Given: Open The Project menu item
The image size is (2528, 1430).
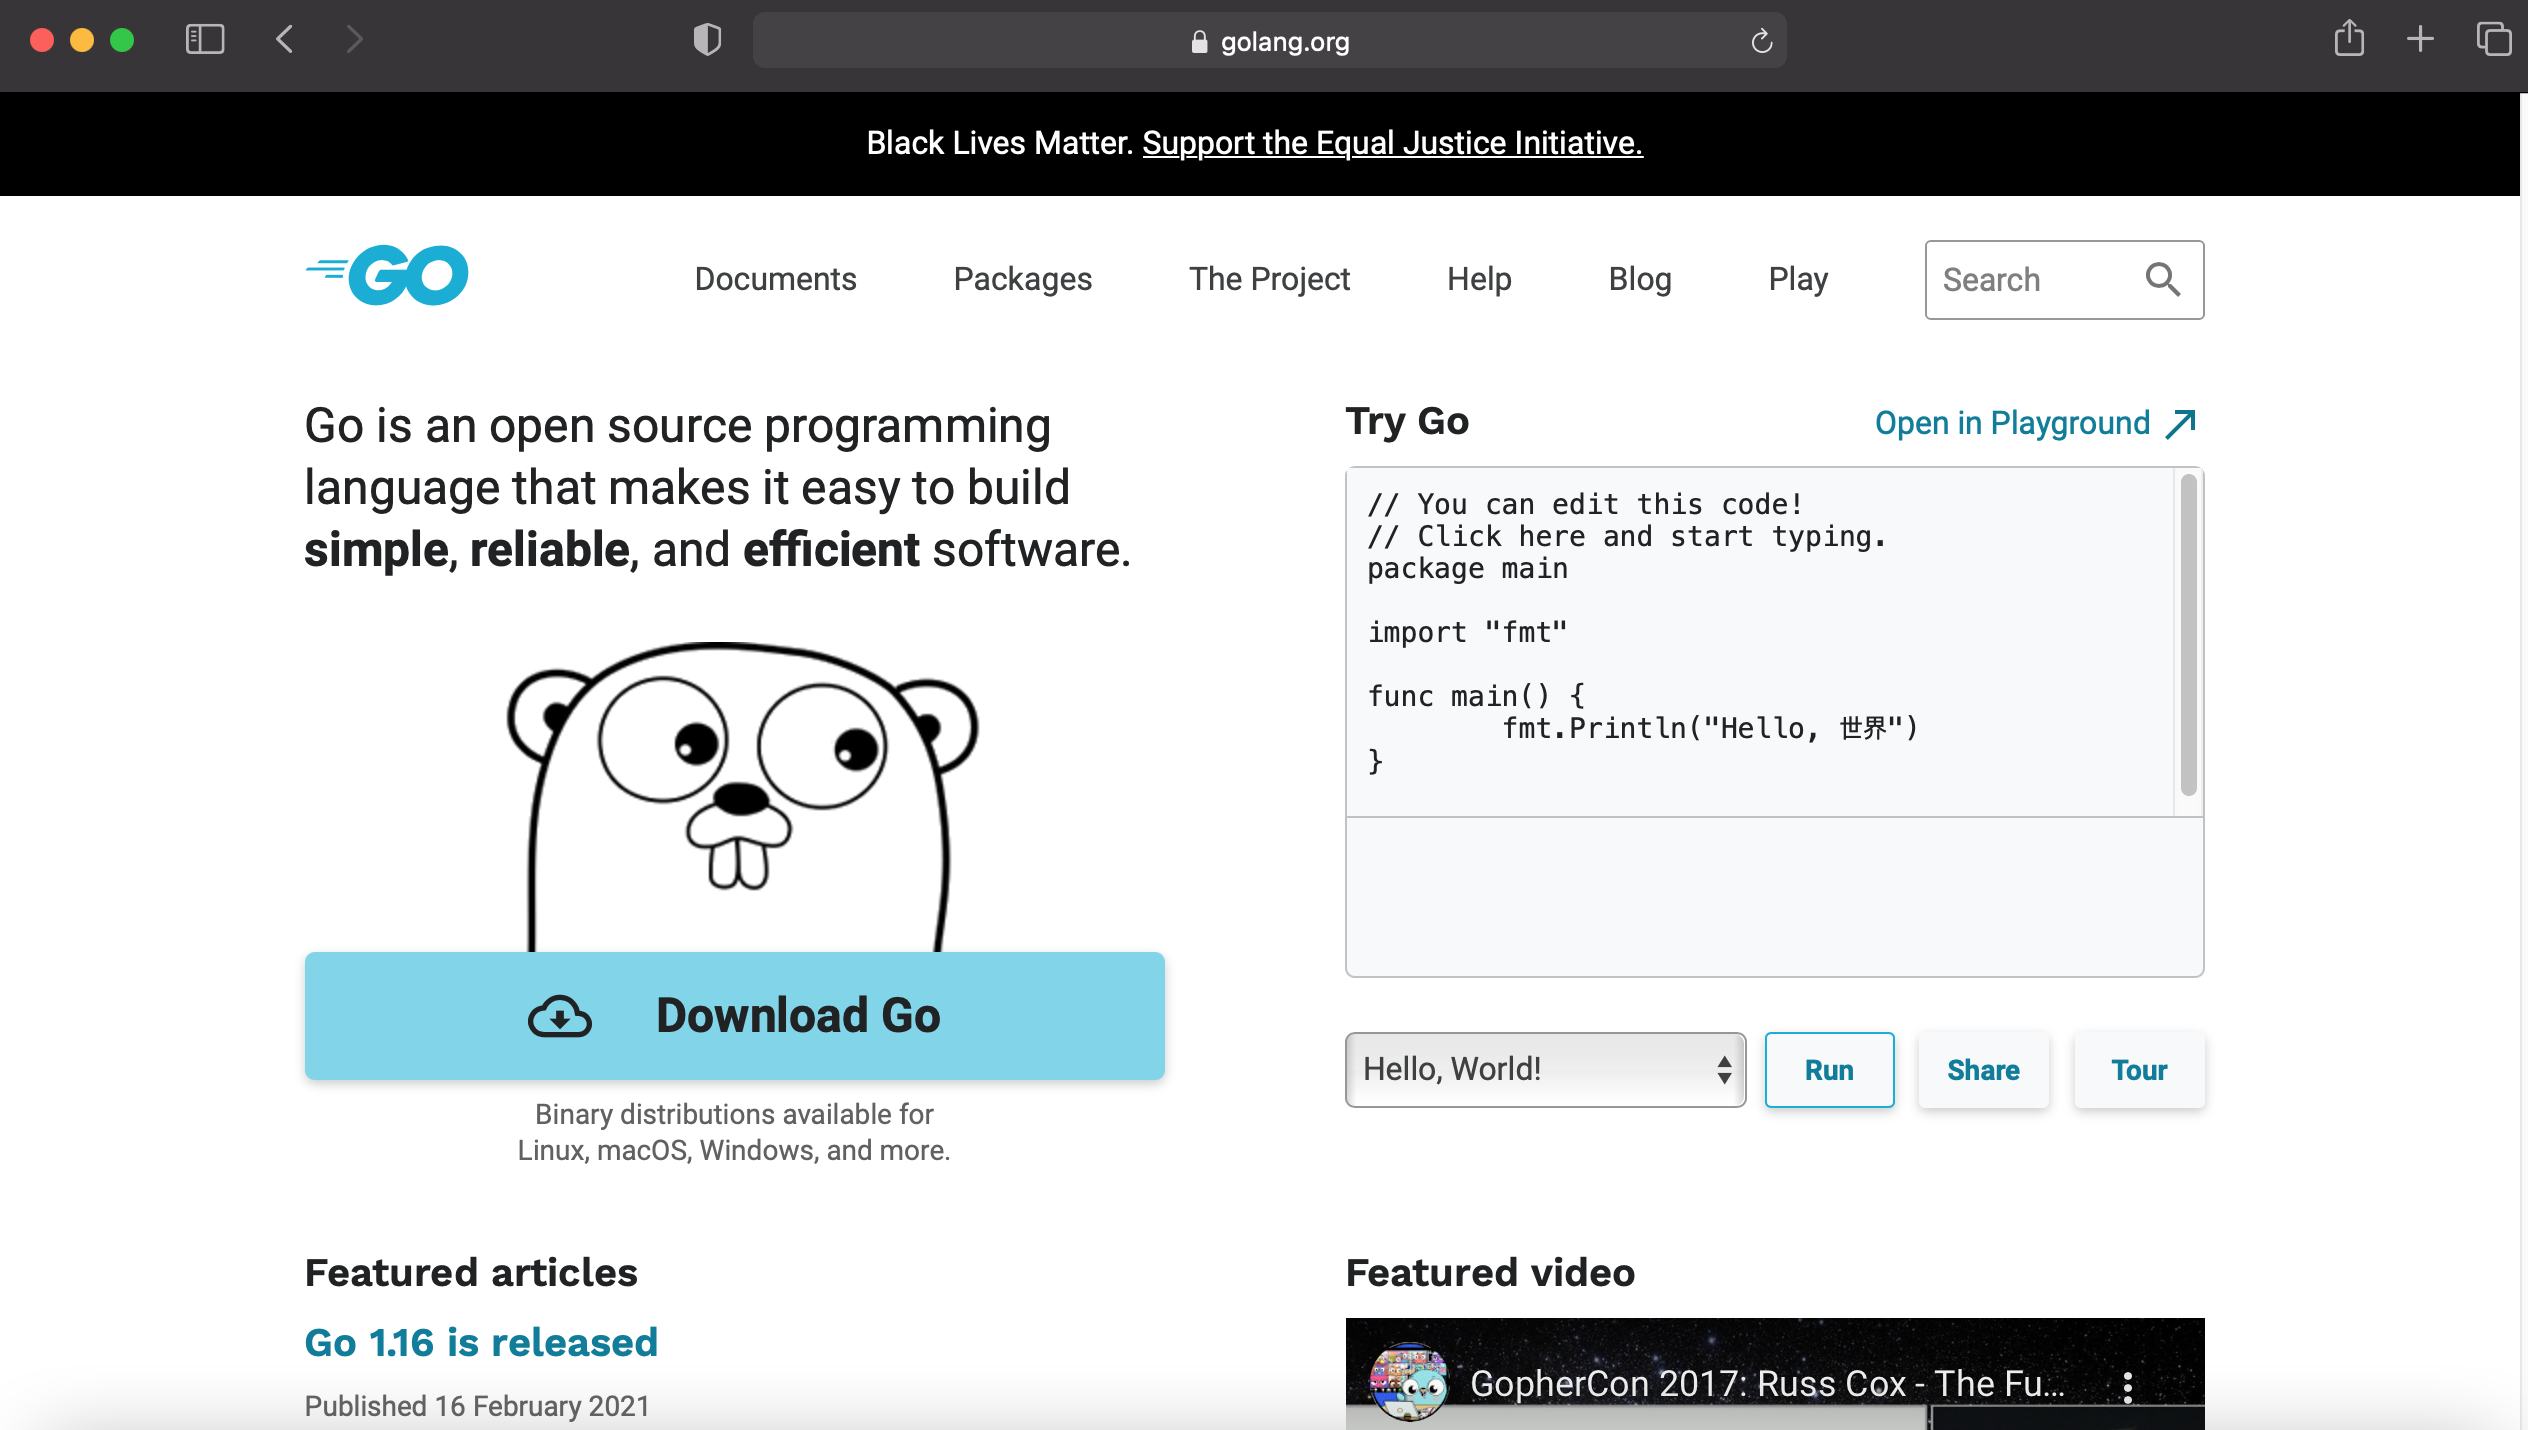Looking at the screenshot, I should pyautogui.click(x=1269, y=279).
